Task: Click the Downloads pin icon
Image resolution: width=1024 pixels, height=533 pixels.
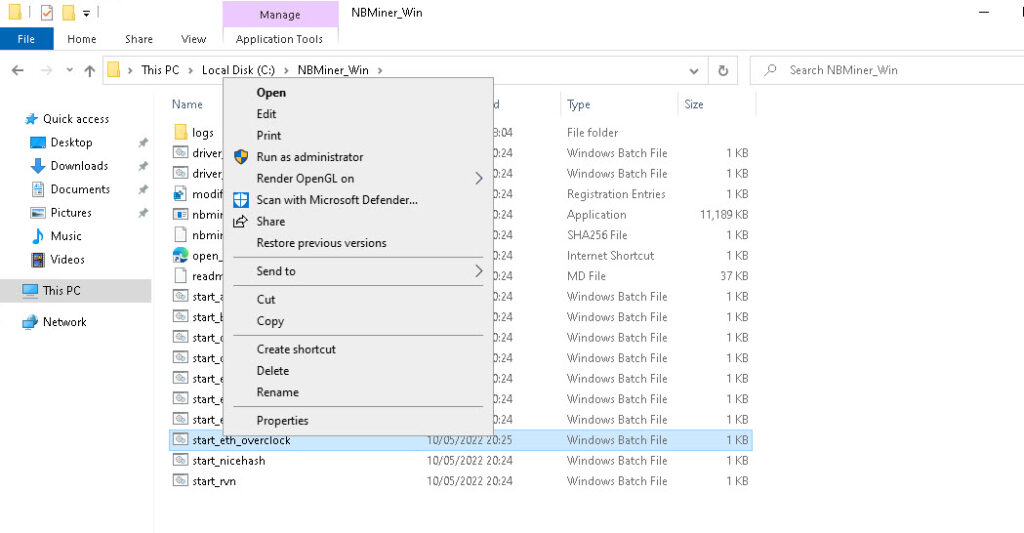Action: pyautogui.click(x=143, y=166)
